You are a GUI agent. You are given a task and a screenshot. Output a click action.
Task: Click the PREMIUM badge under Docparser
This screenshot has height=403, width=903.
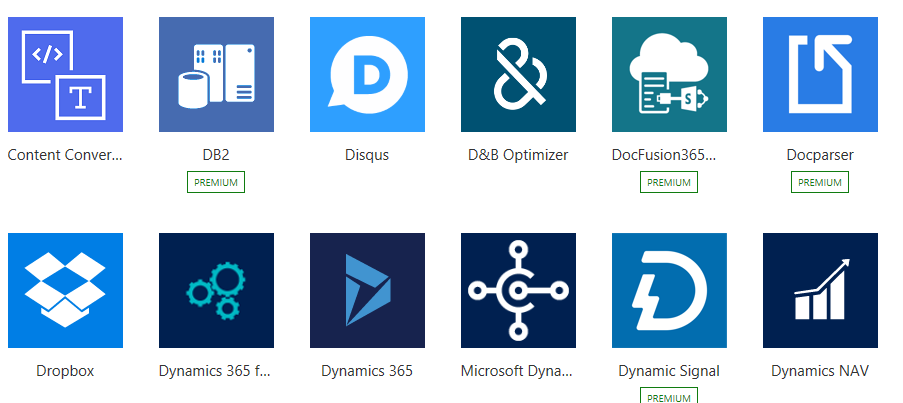click(819, 182)
